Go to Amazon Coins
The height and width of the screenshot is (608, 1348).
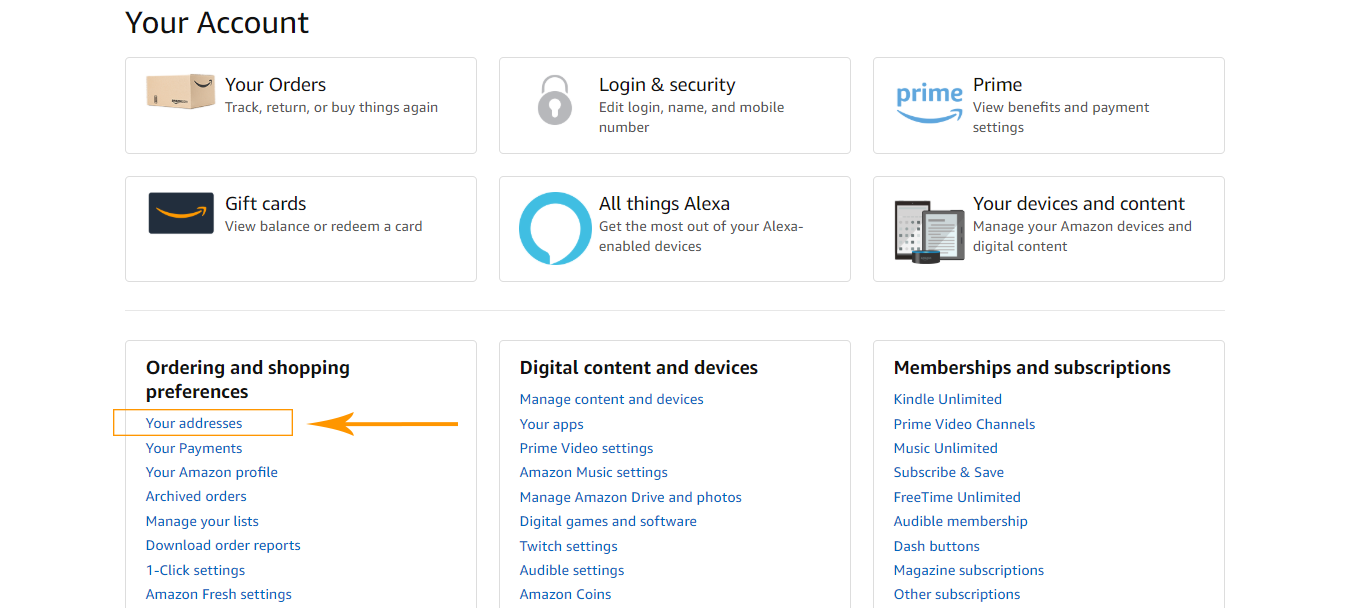[566, 594]
